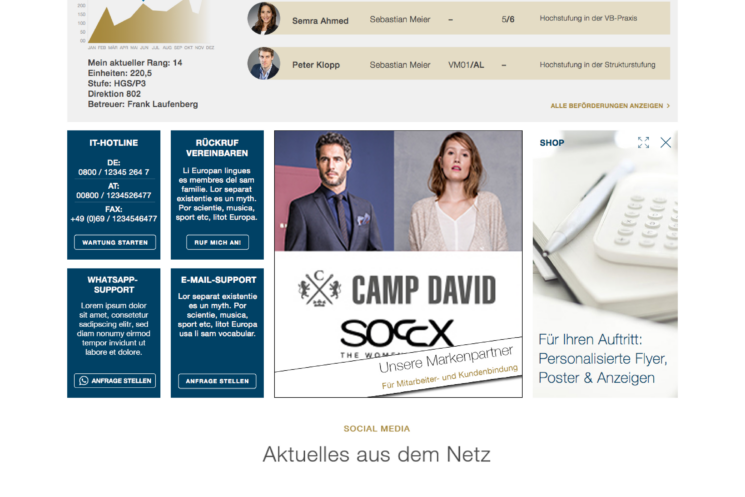Select the Semra Ahmed name entry
The image size is (745, 497).
320,20
